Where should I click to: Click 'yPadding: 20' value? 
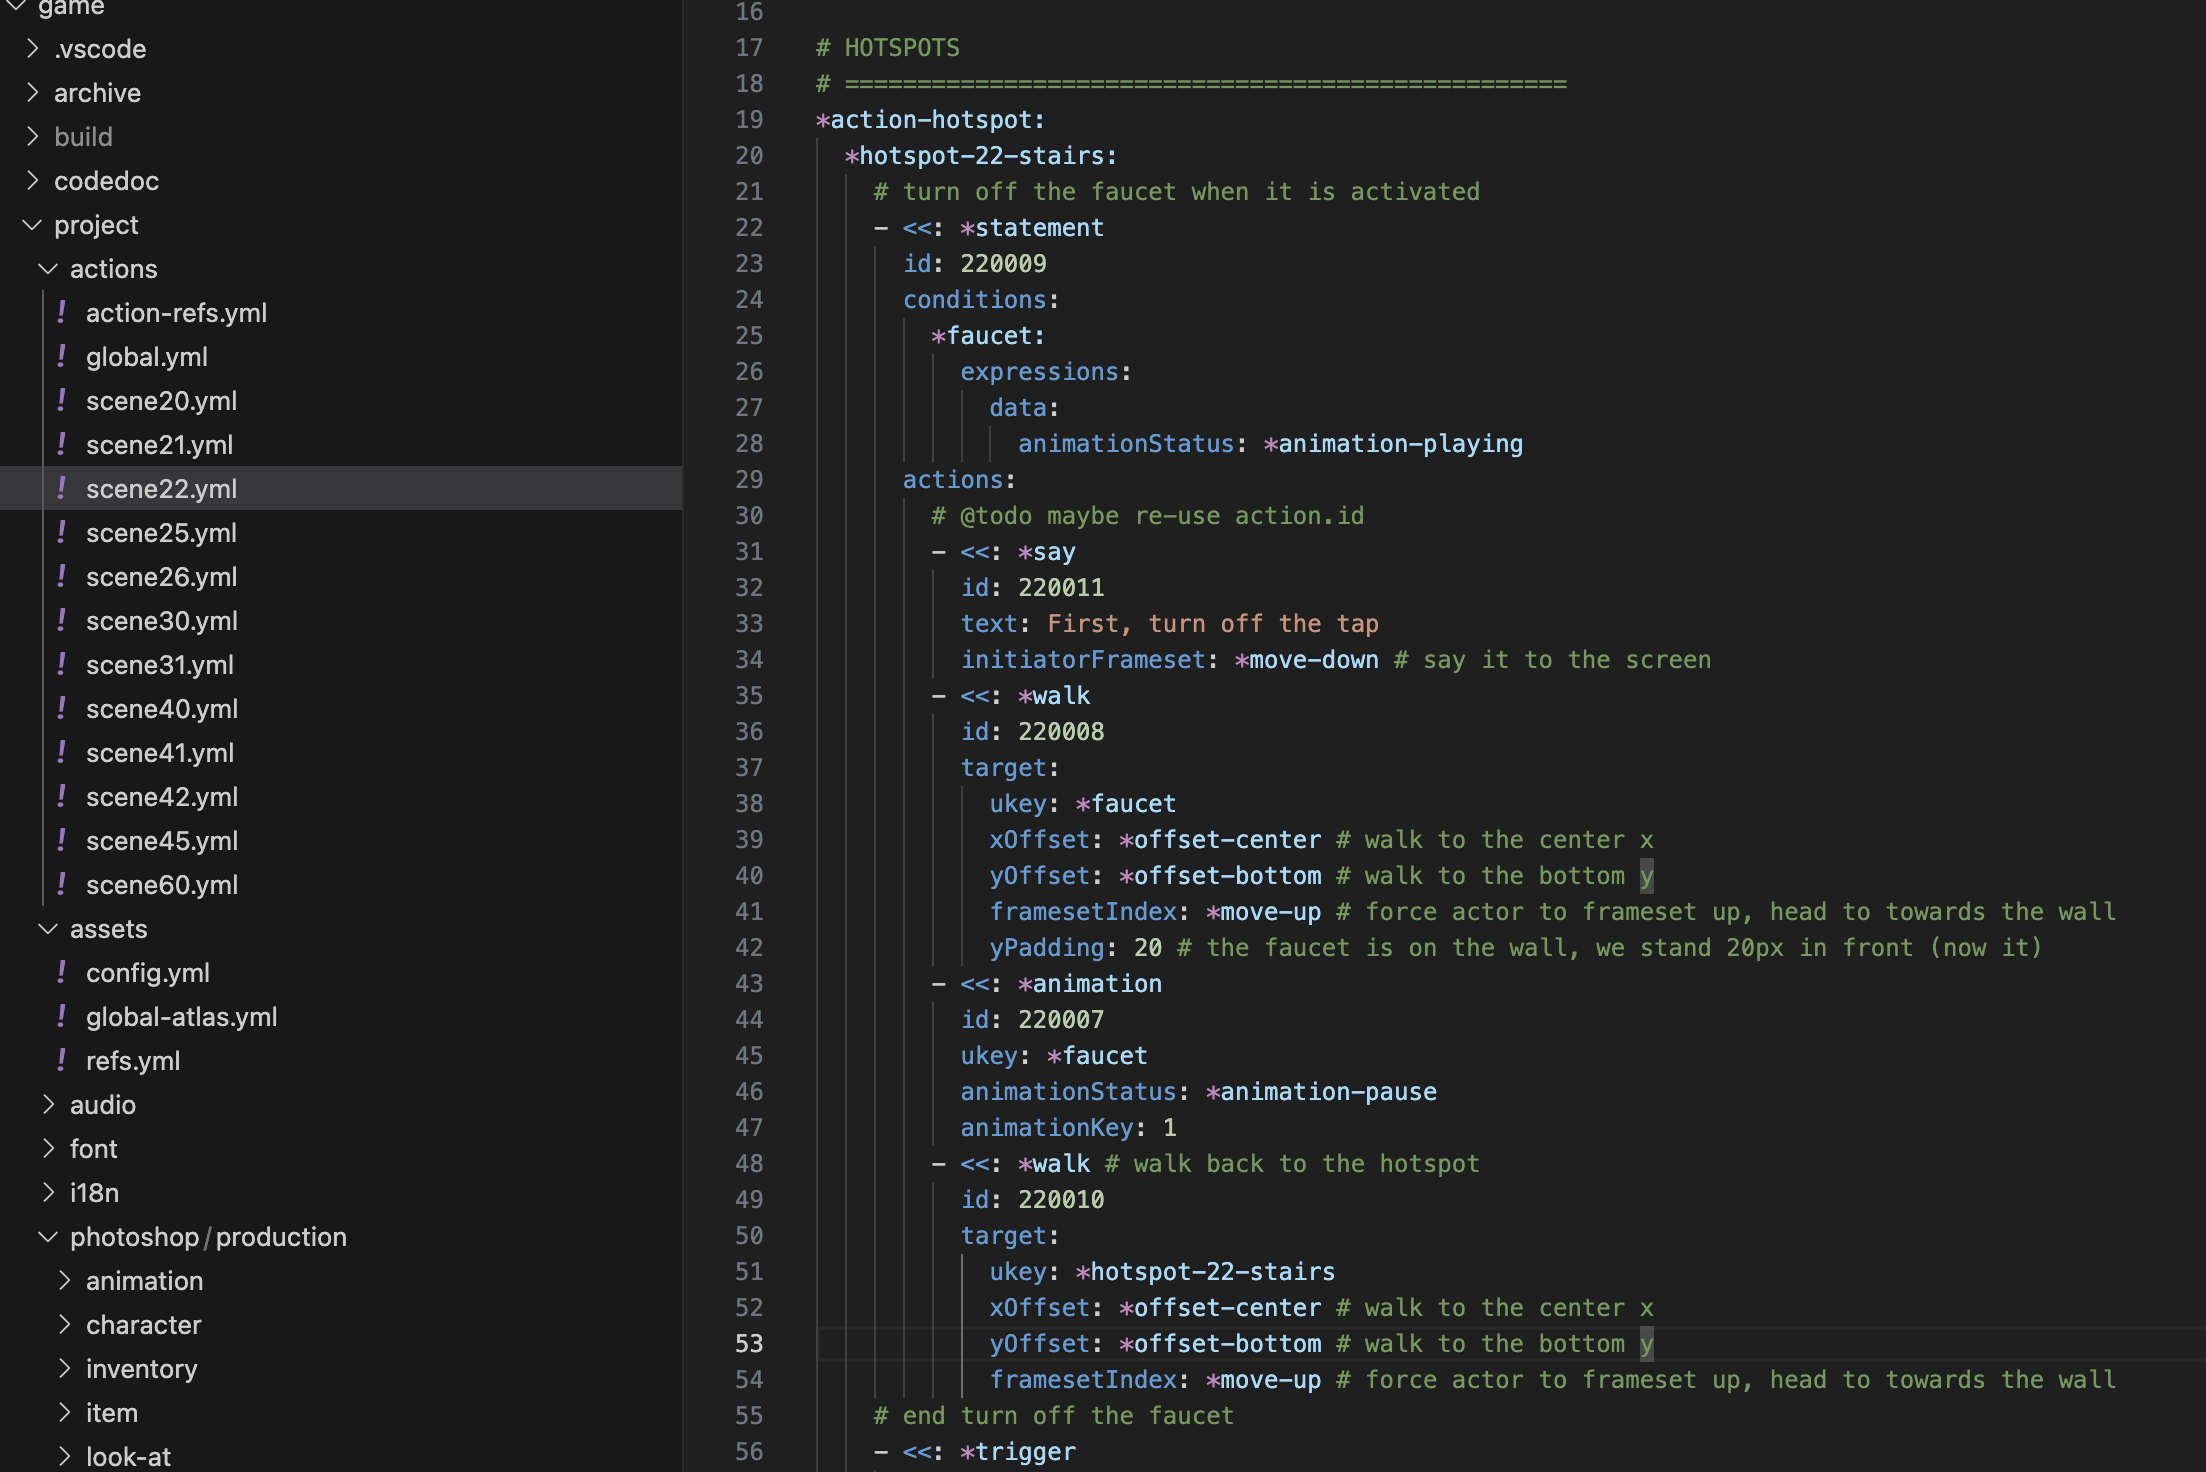coord(1076,948)
